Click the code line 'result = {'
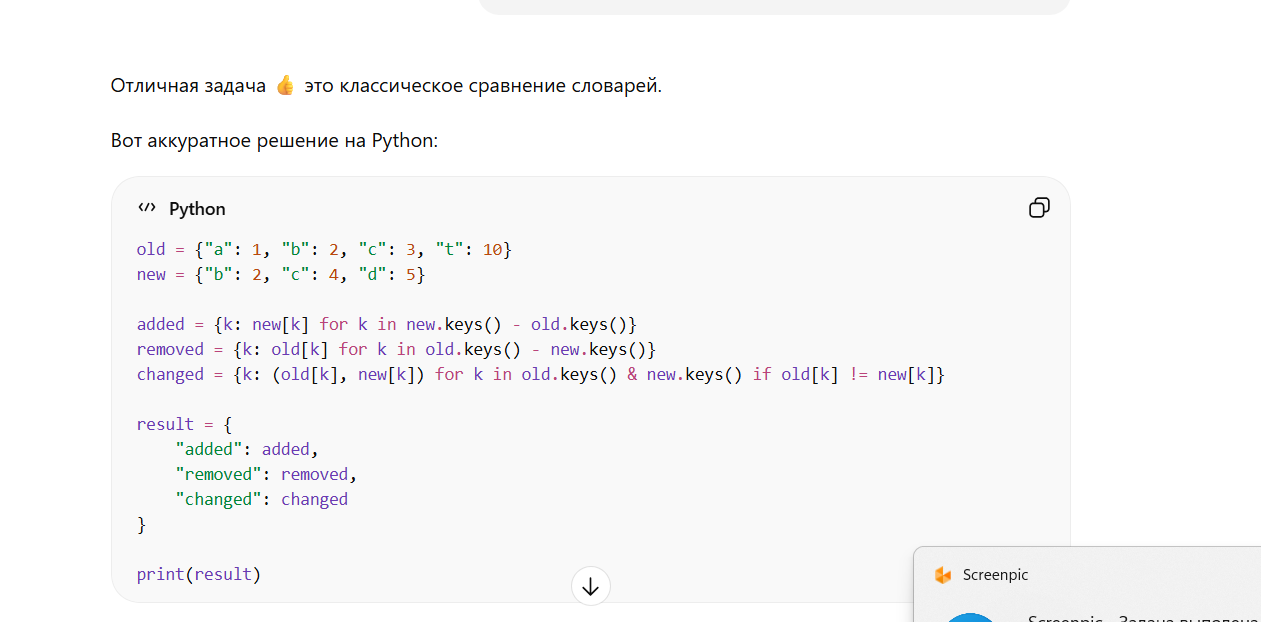Screen dimensions: 1261x622 [x=184, y=424]
